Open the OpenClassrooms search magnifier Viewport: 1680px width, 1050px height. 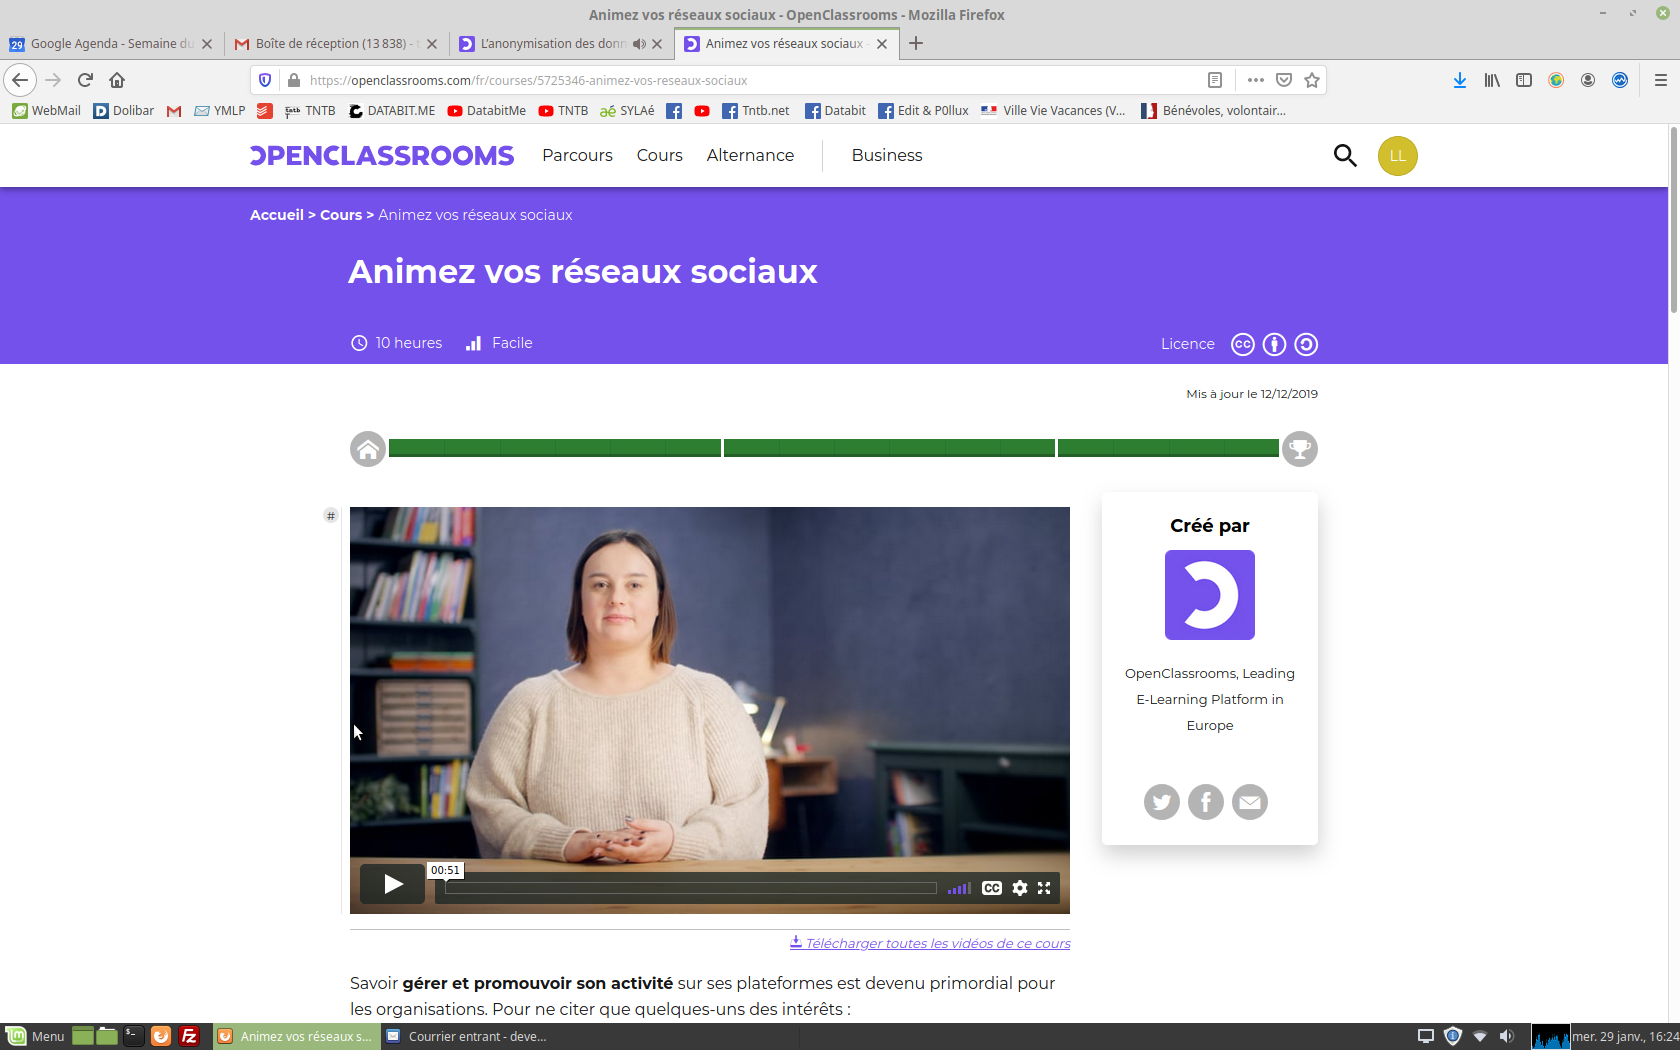1345,155
